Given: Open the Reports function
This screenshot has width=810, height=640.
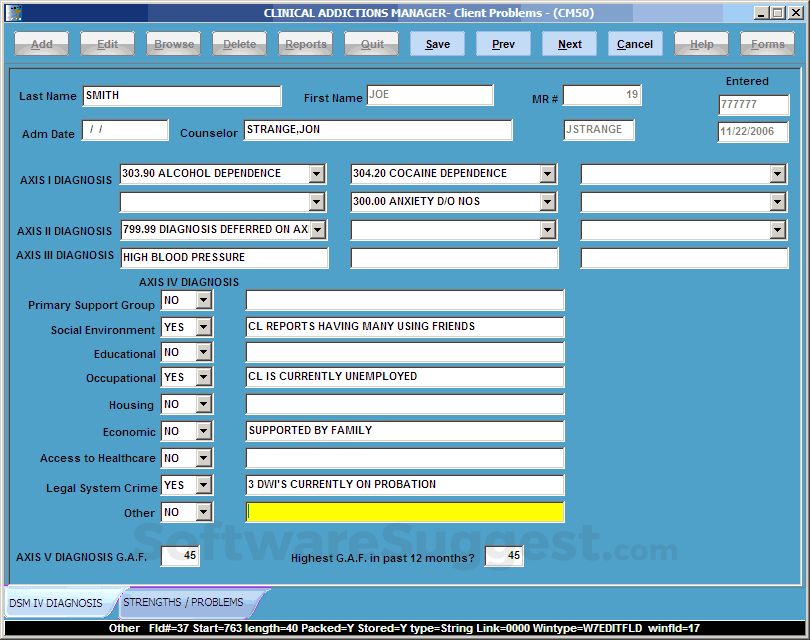Looking at the screenshot, I should [x=305, y=43].
